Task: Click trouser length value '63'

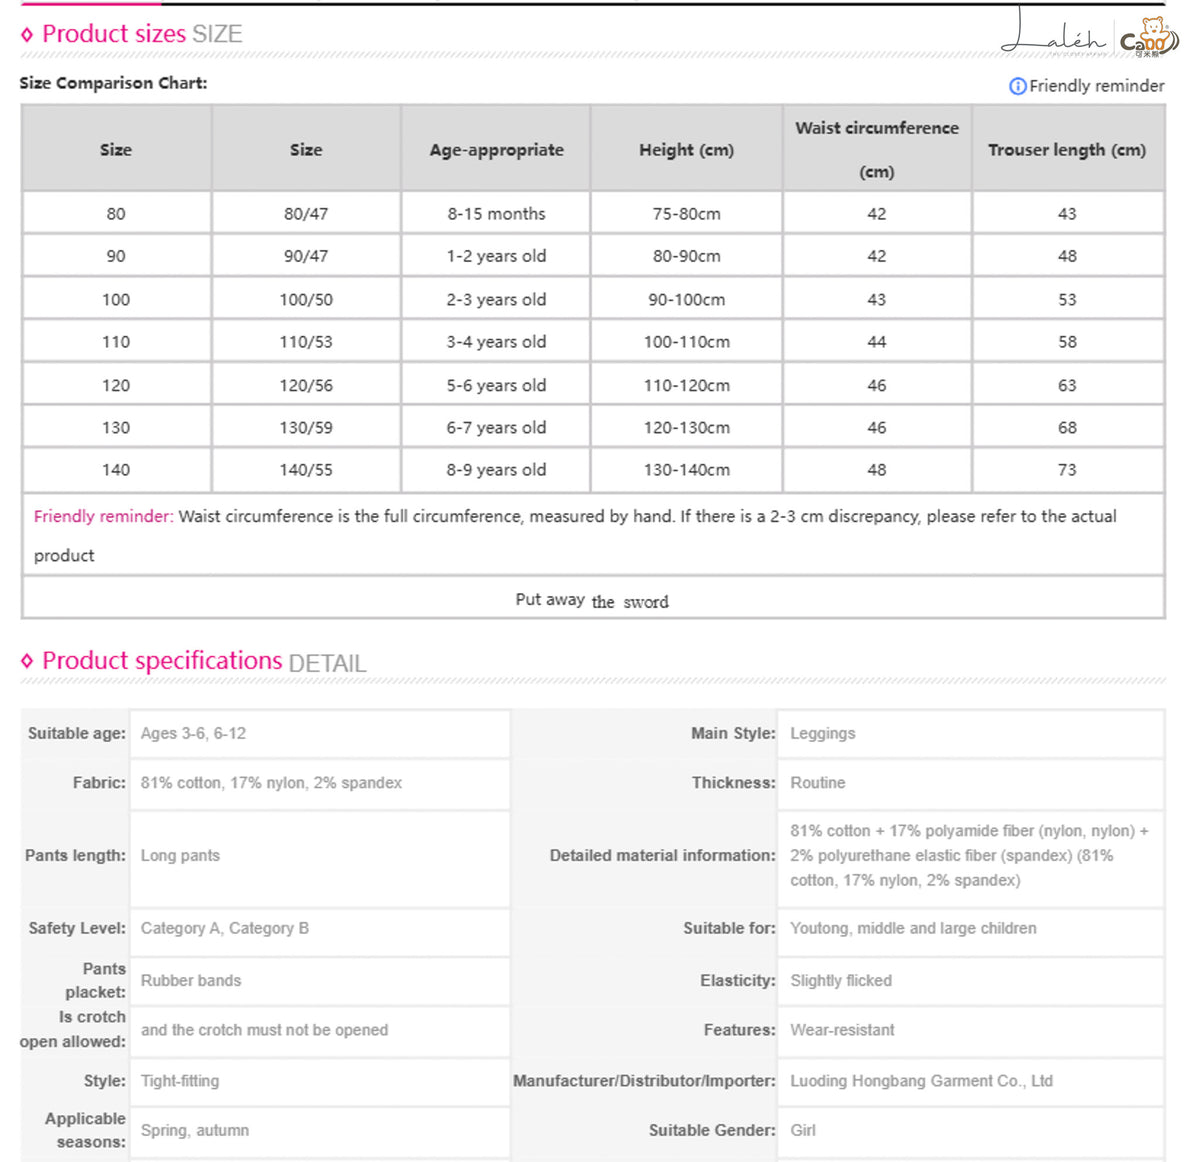Action: (1067, 385)
